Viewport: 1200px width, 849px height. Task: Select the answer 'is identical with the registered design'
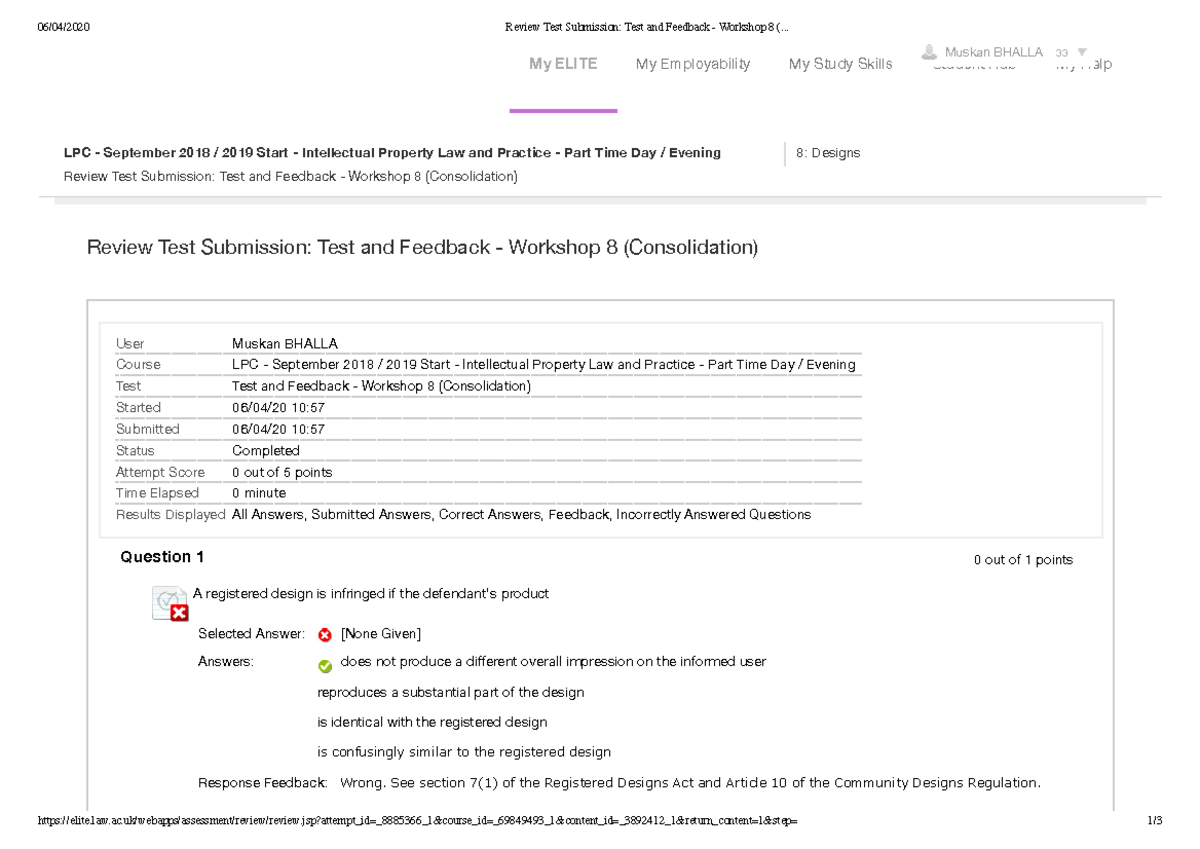pos(431,721)
